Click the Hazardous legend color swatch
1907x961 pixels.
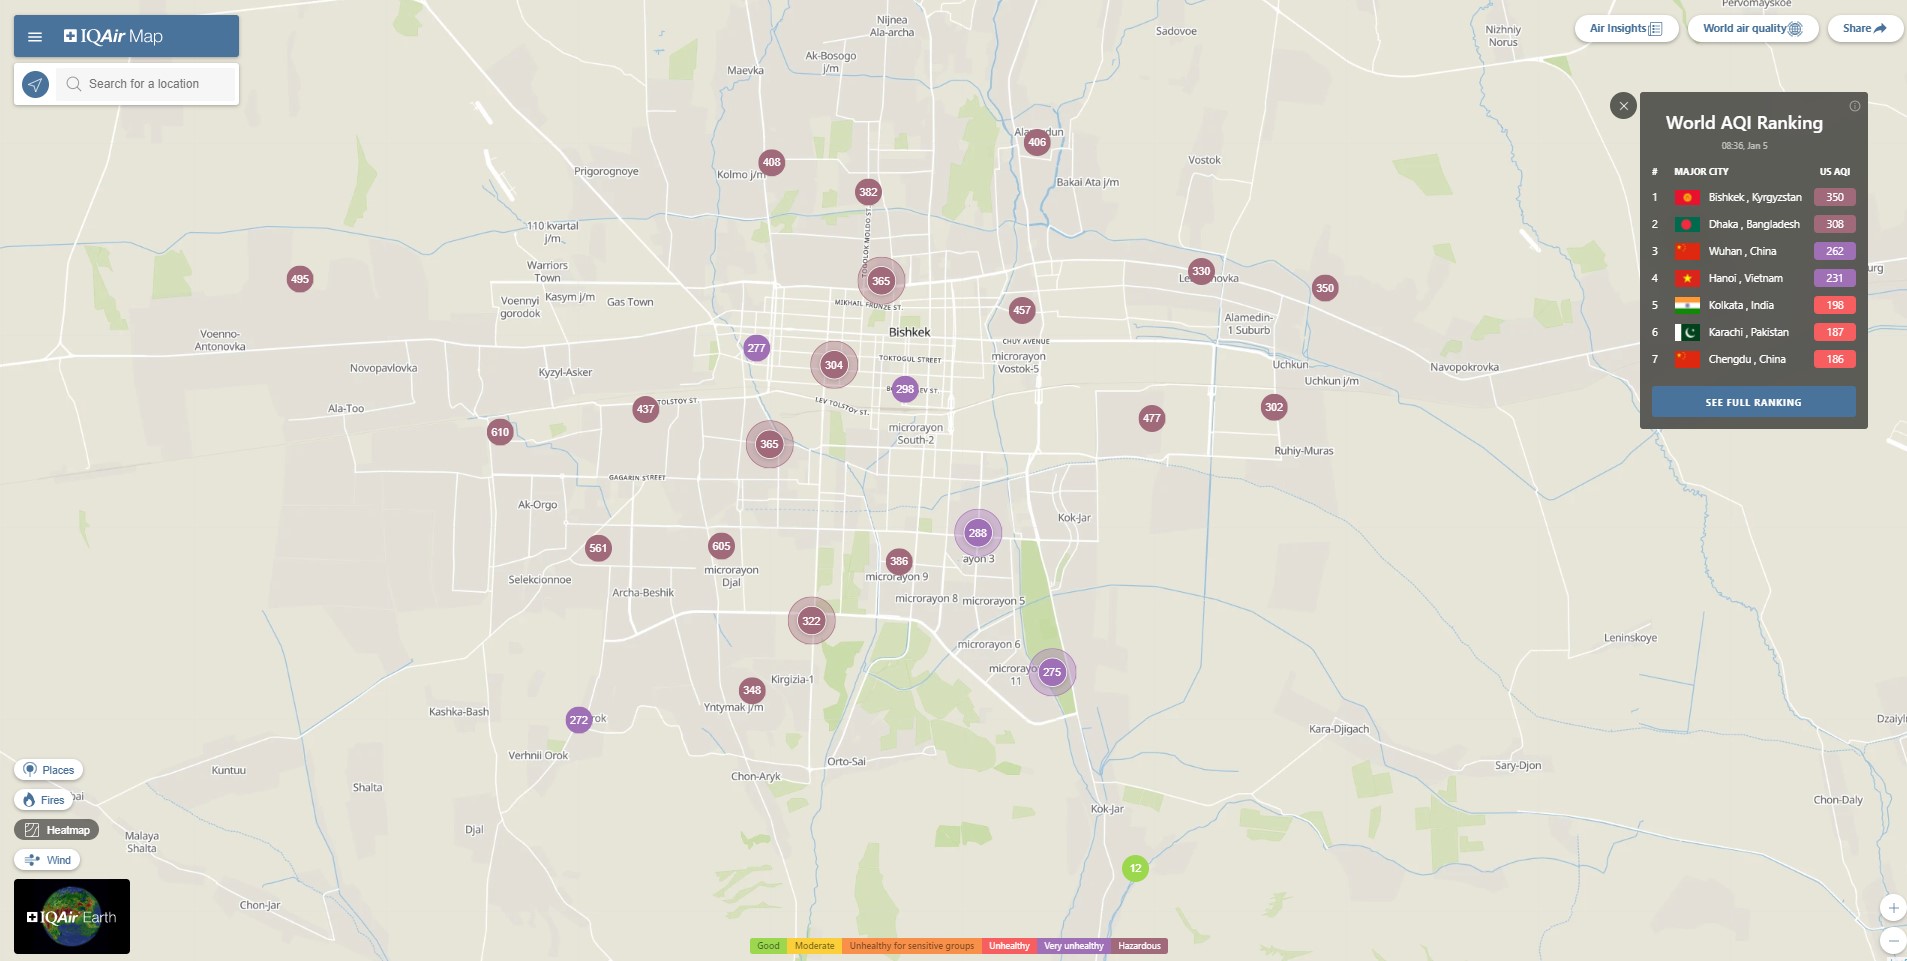(x=1139, y=946)
